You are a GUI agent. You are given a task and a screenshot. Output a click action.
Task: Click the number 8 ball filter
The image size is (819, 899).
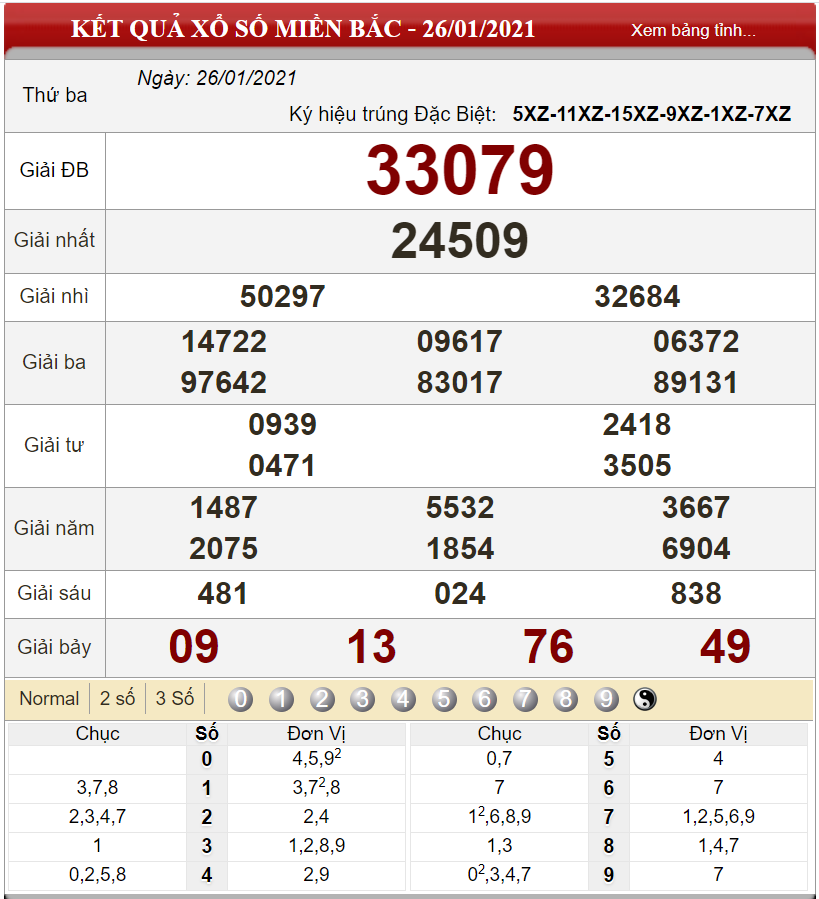click(566, 699)
